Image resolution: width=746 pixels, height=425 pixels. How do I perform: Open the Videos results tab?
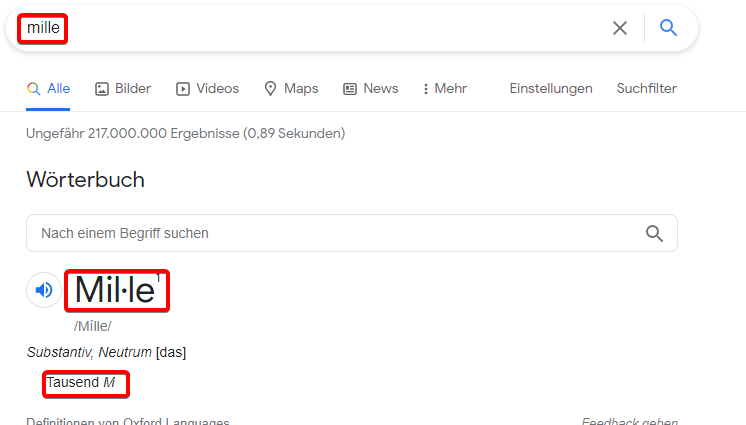tap(208, 88)
